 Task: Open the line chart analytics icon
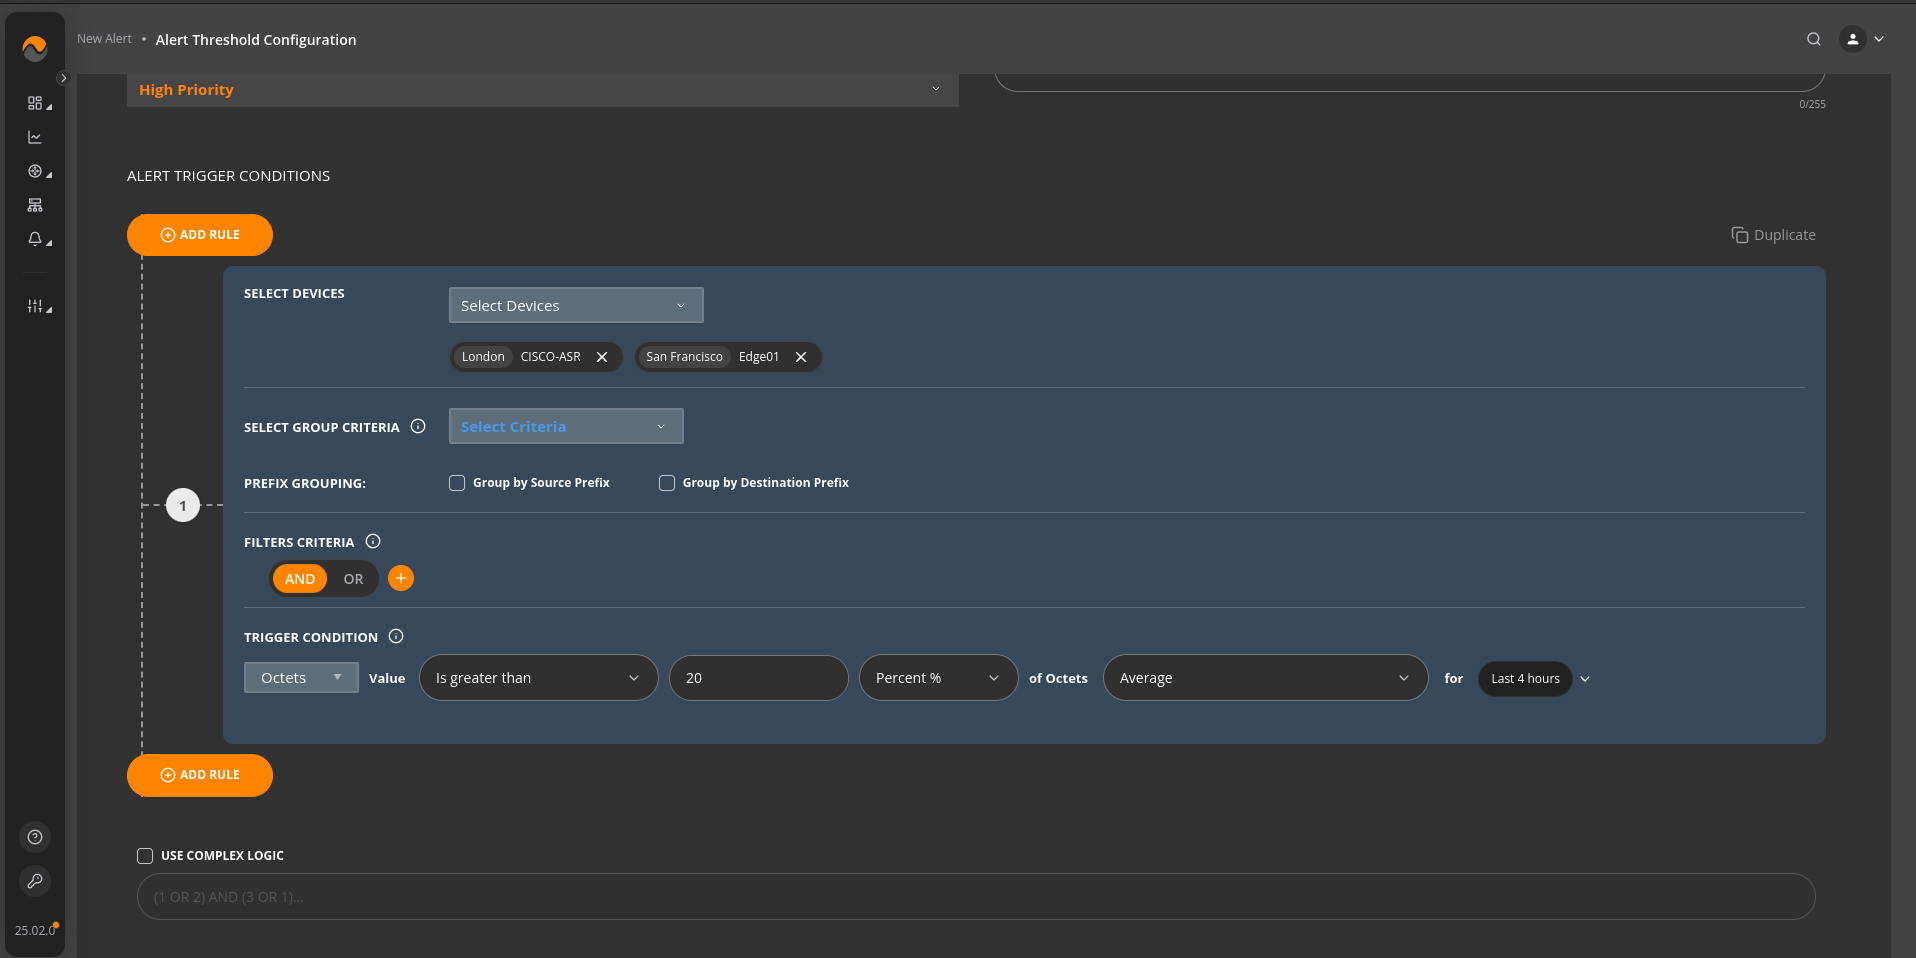pos(35,137)
